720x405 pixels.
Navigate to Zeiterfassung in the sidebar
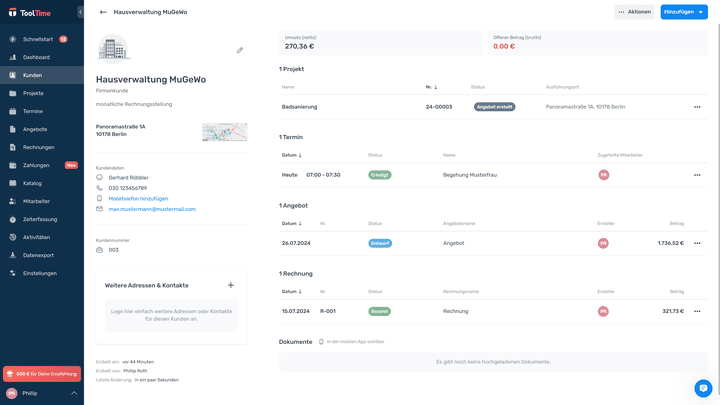pyautogui.click(x=40, y=219)
